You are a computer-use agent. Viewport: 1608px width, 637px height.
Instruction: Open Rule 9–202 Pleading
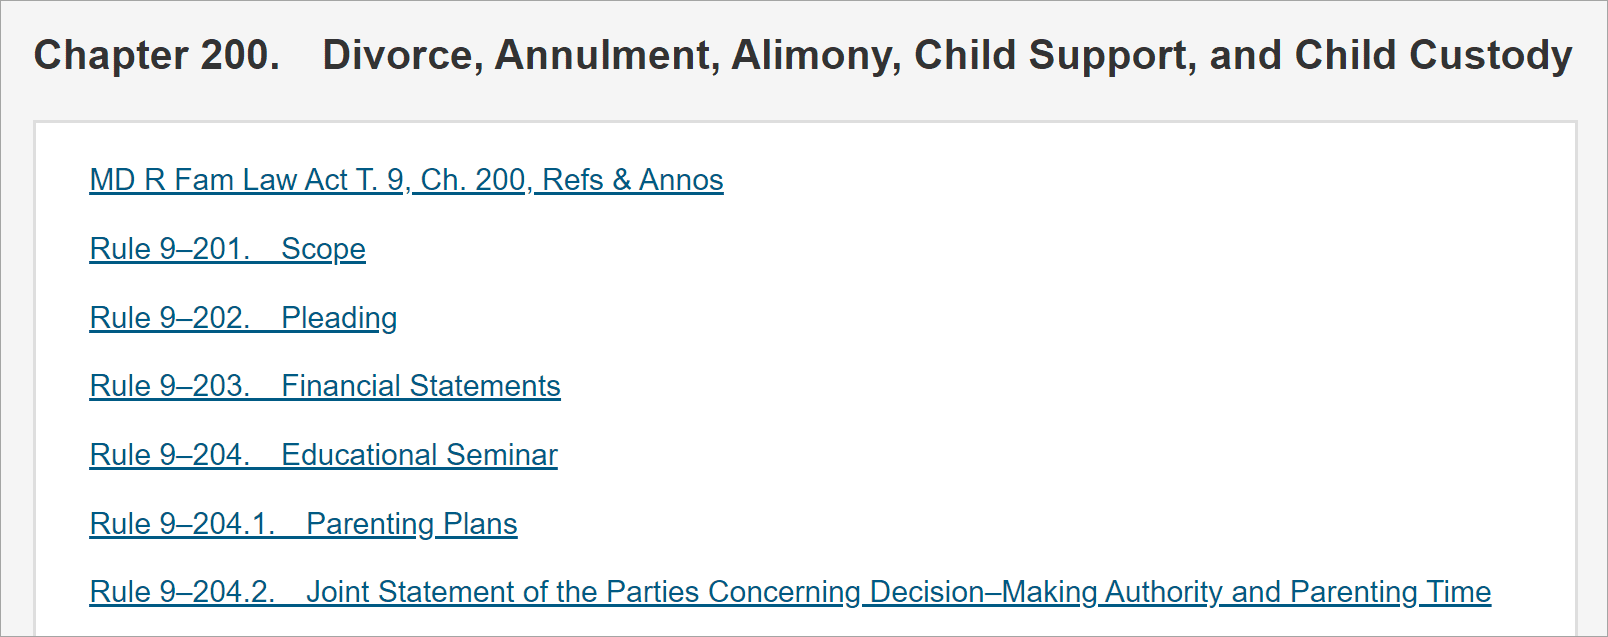coord(243,318)
